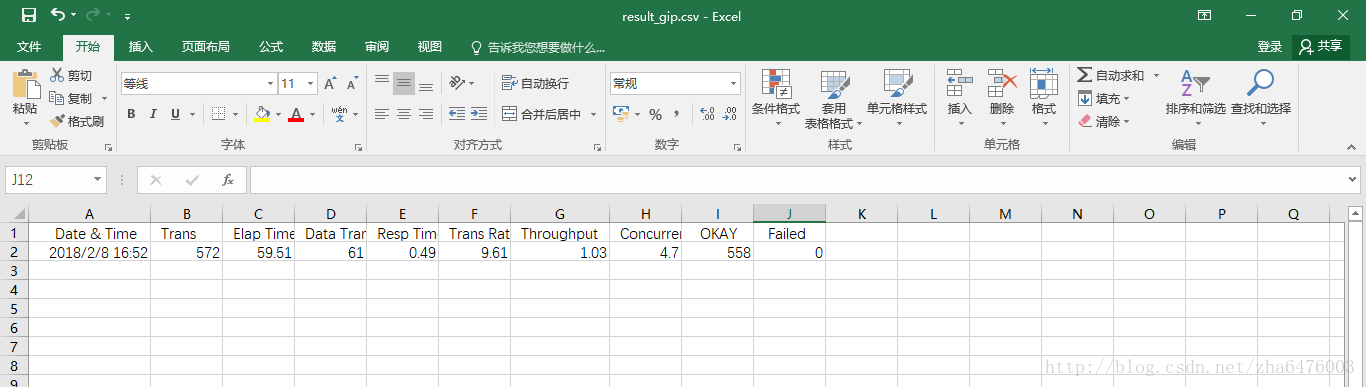This screenshot has width=1366, height=387.
Task: Toggle underline formatting
Action: tap(175, 114)
